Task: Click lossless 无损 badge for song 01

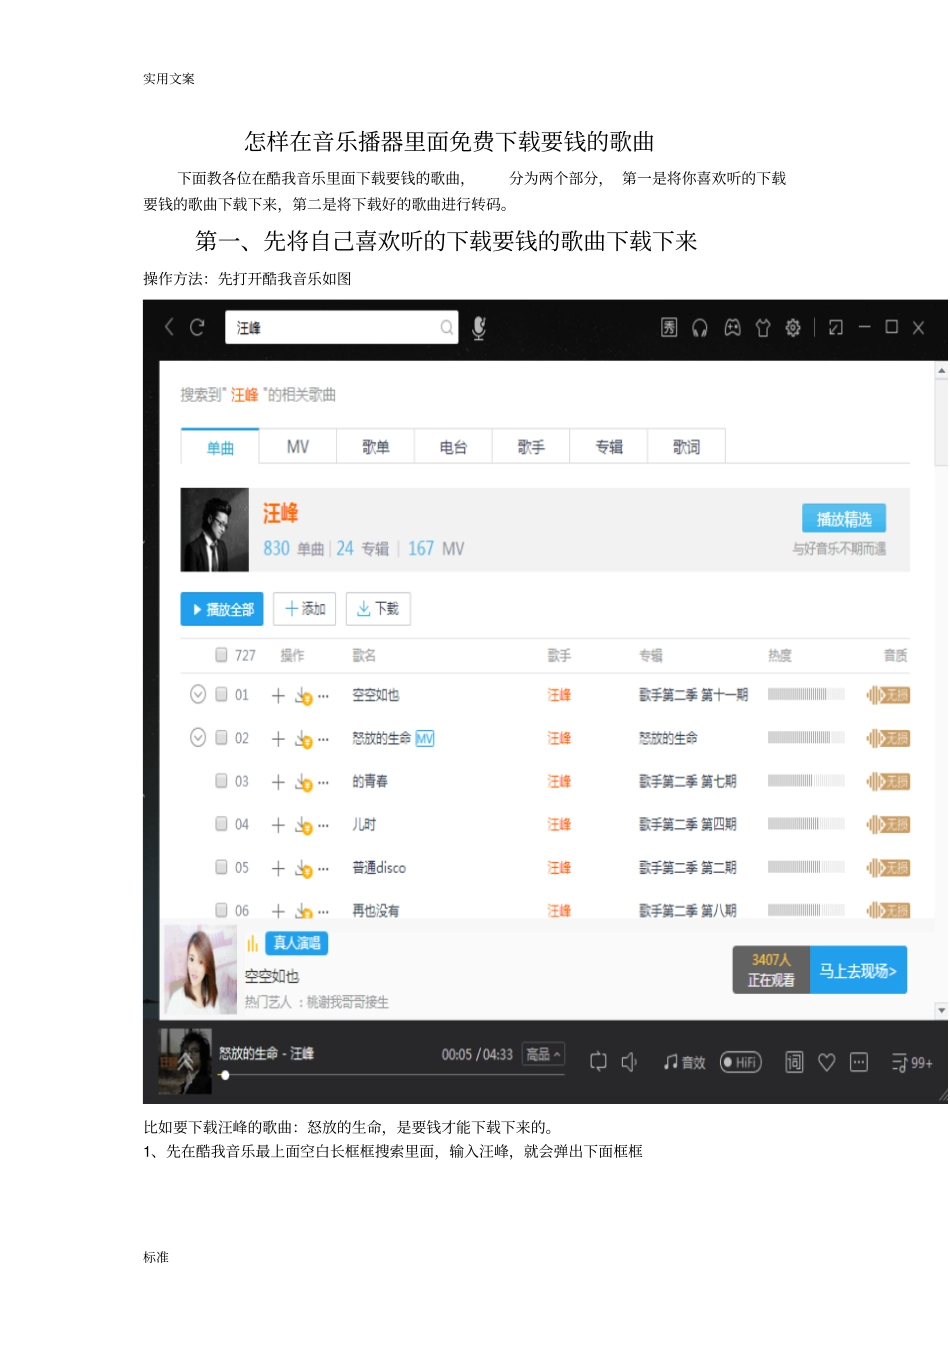Action: [x=888, y=695]
